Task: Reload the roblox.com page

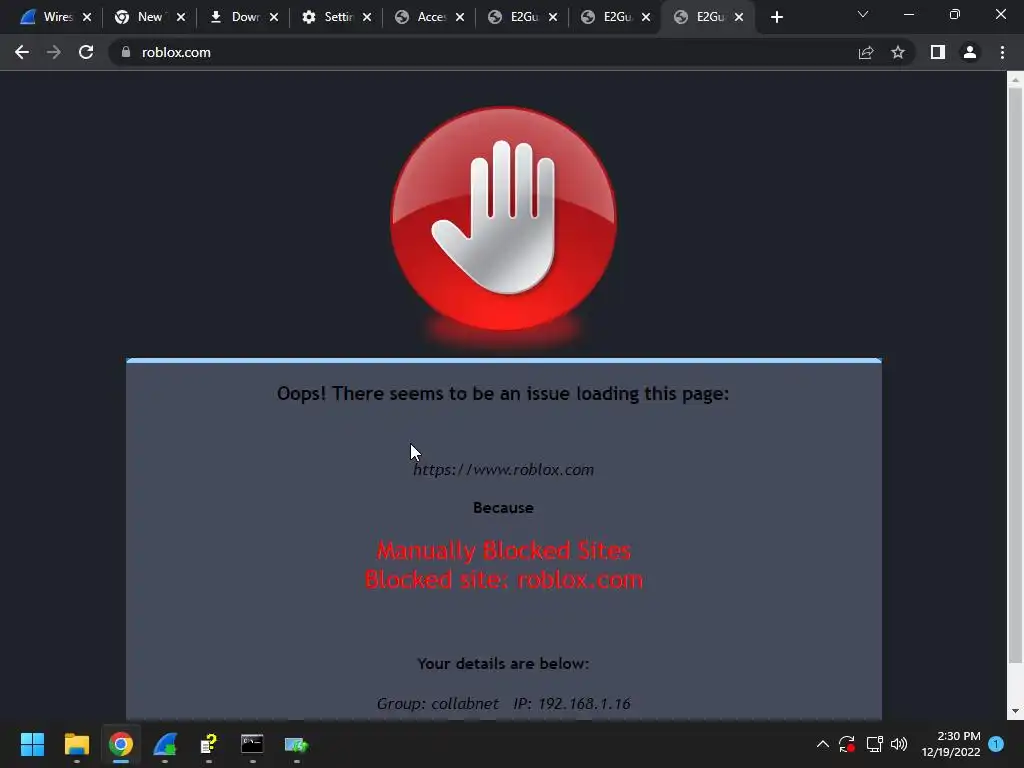Action: coord(86,52)
